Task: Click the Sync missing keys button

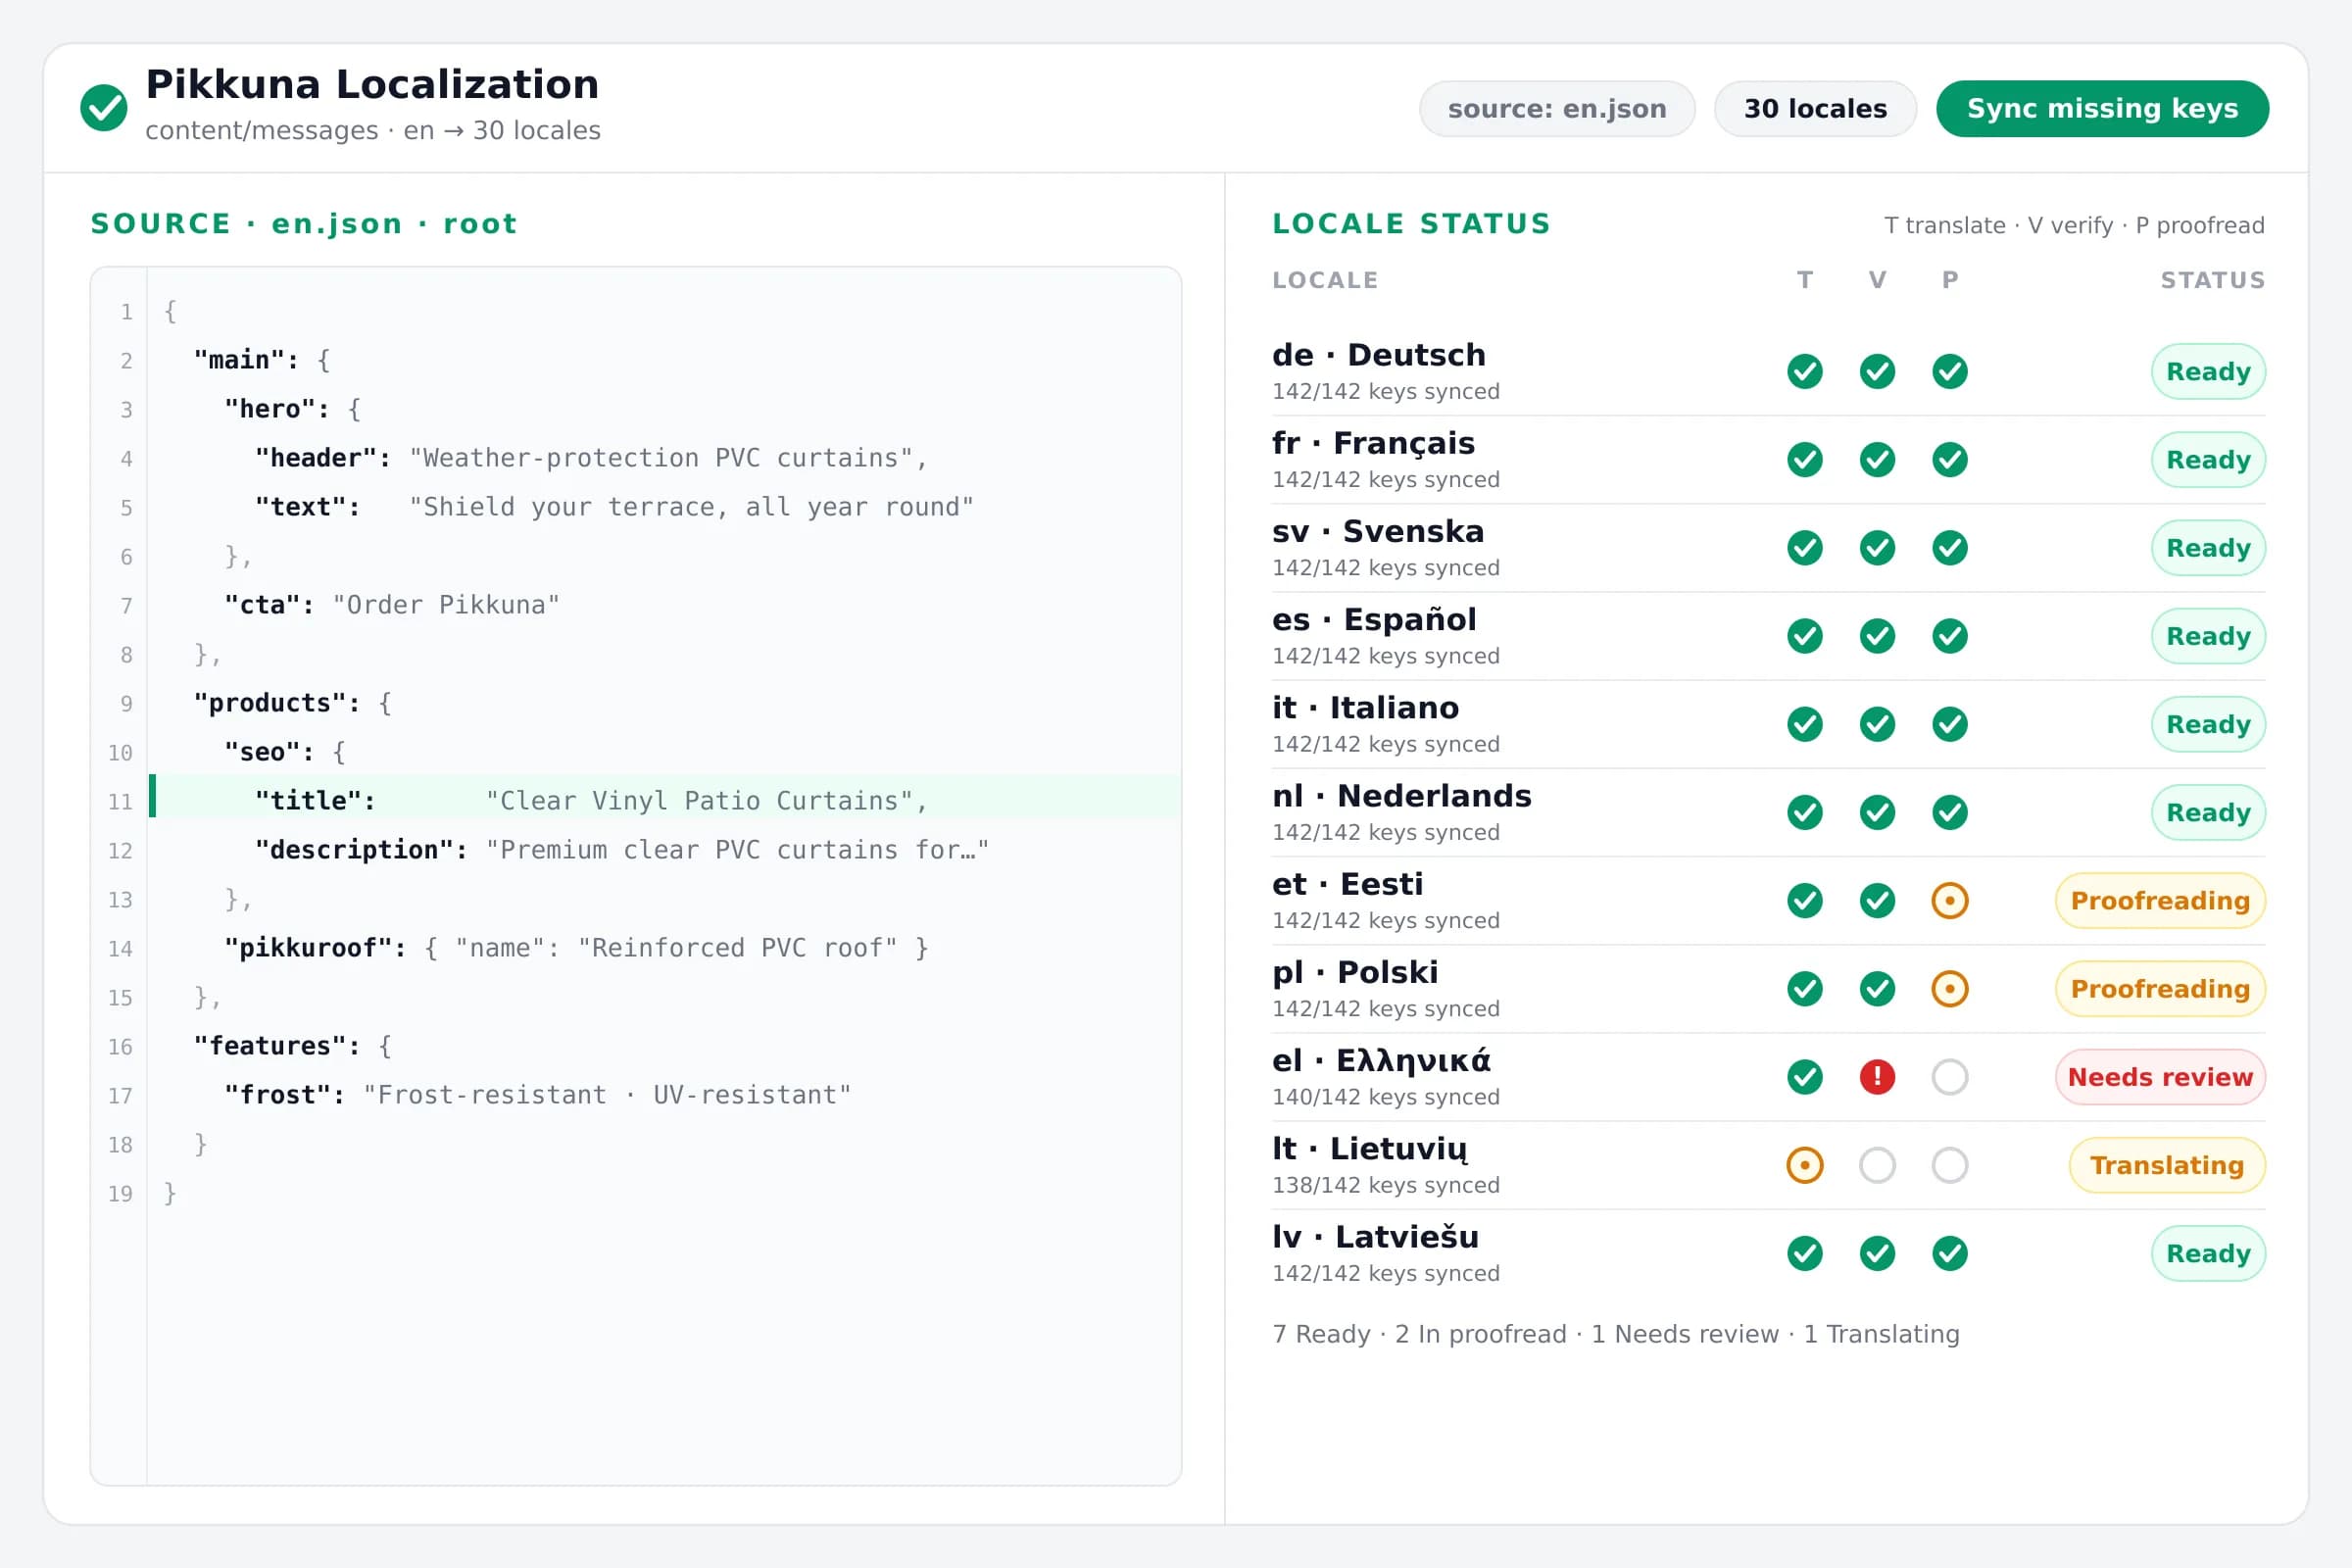Action: [x=2102, y=108]
